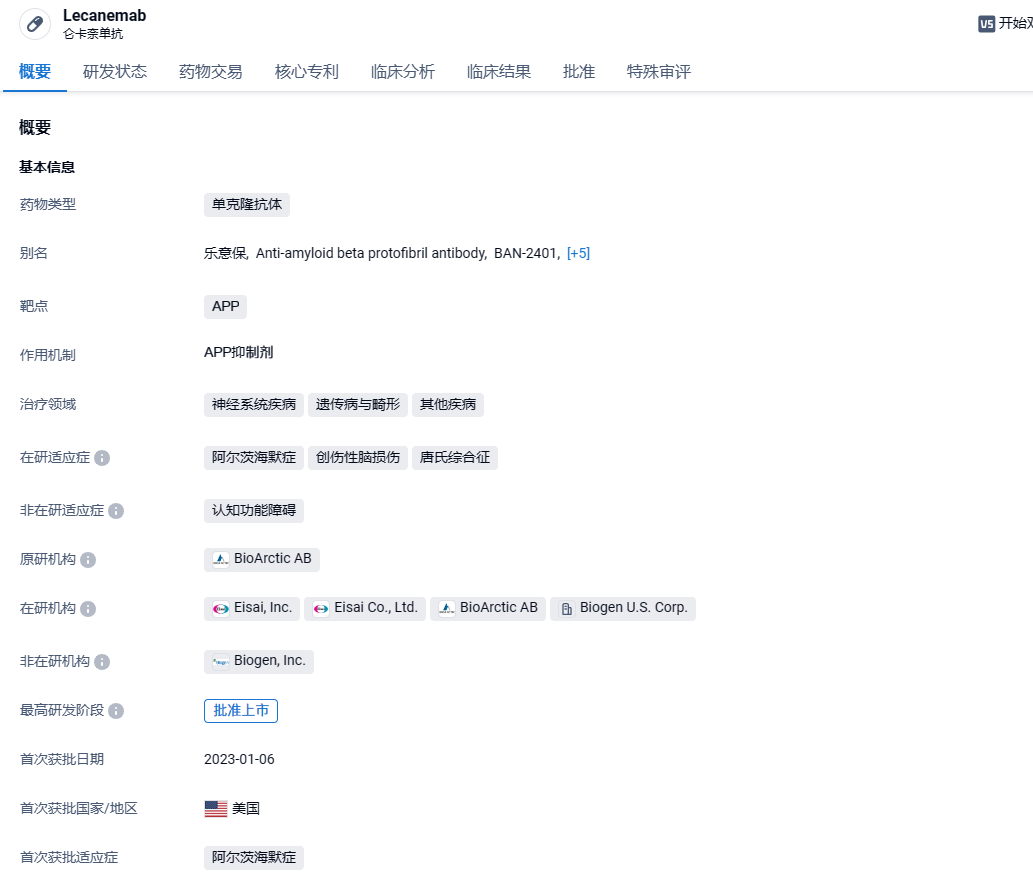Click the Biogen, Inc. logo icon

(x=221, y=662)
